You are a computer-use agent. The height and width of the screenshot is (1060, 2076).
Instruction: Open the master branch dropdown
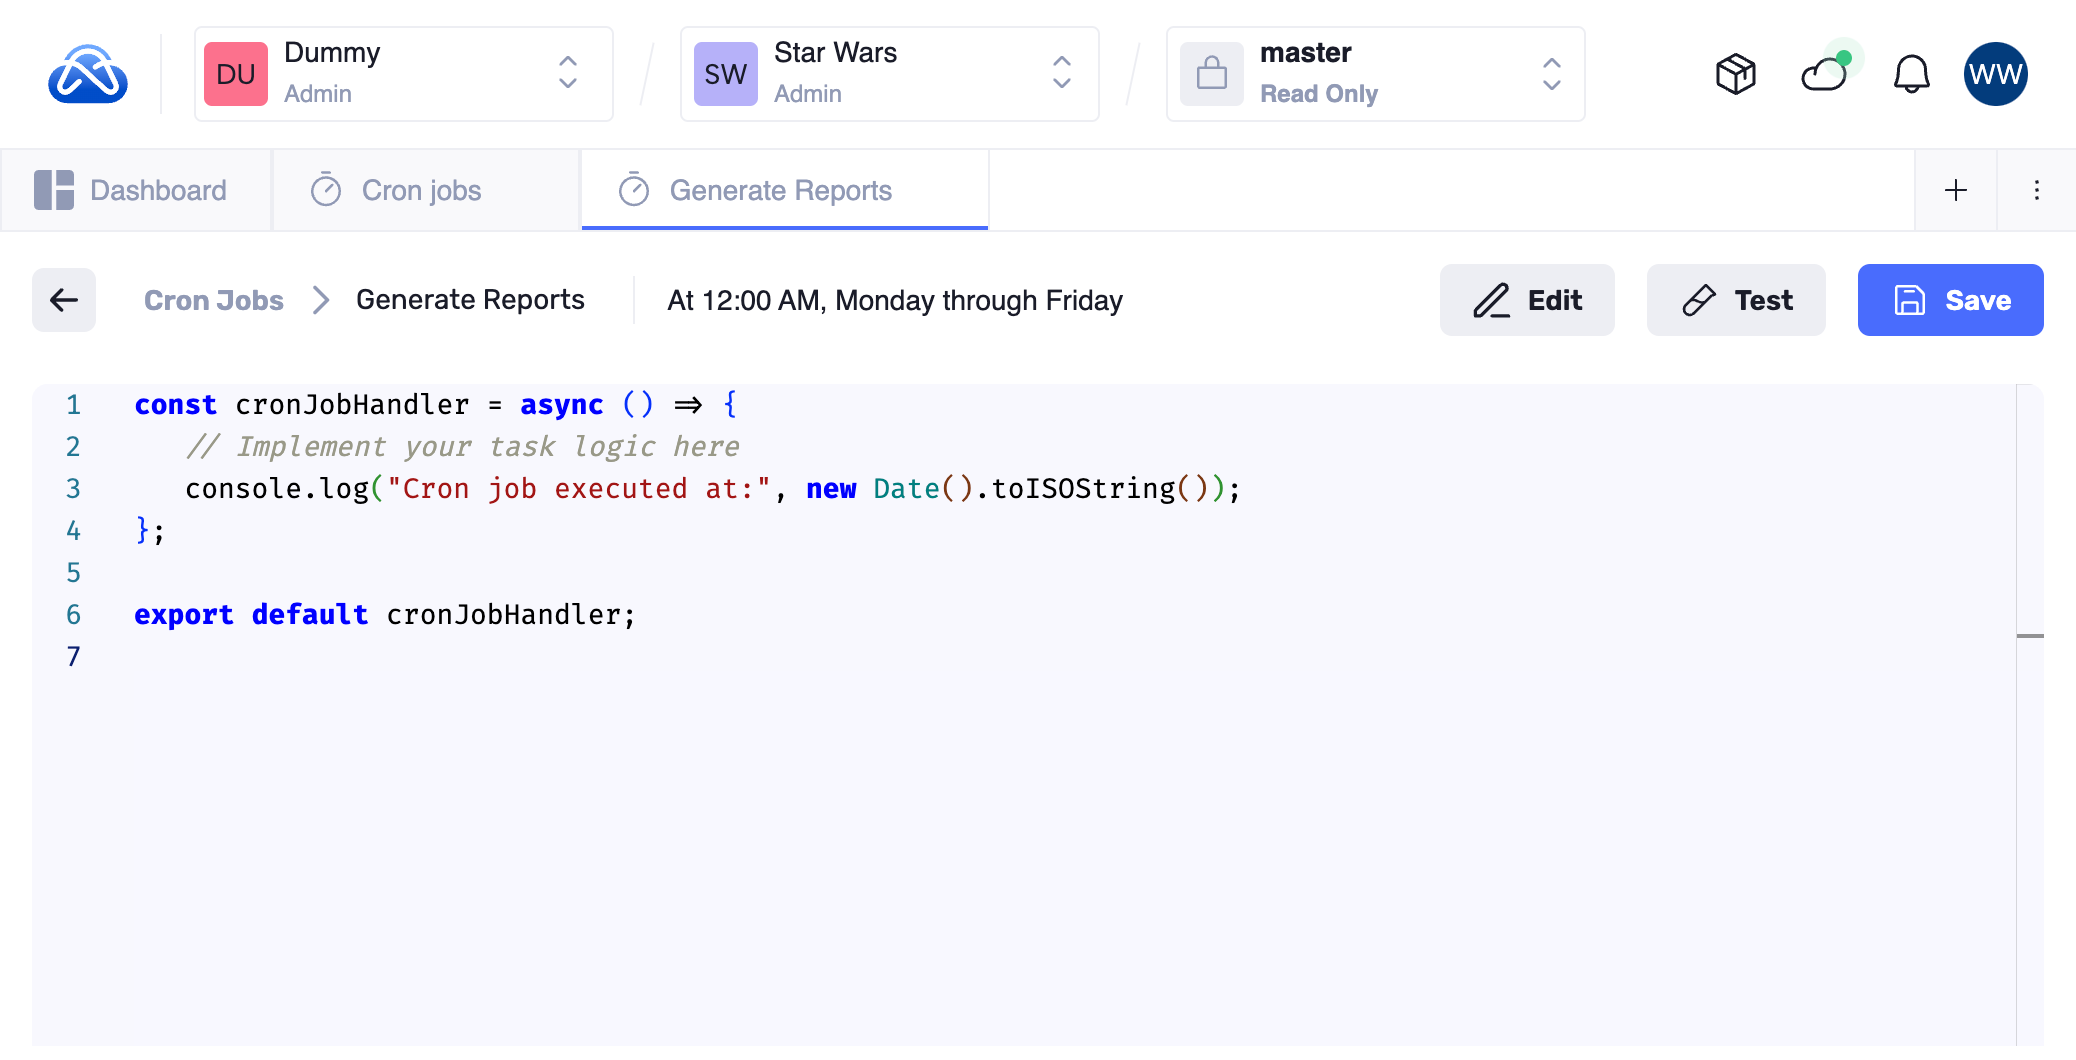(x=1551, y=74)
